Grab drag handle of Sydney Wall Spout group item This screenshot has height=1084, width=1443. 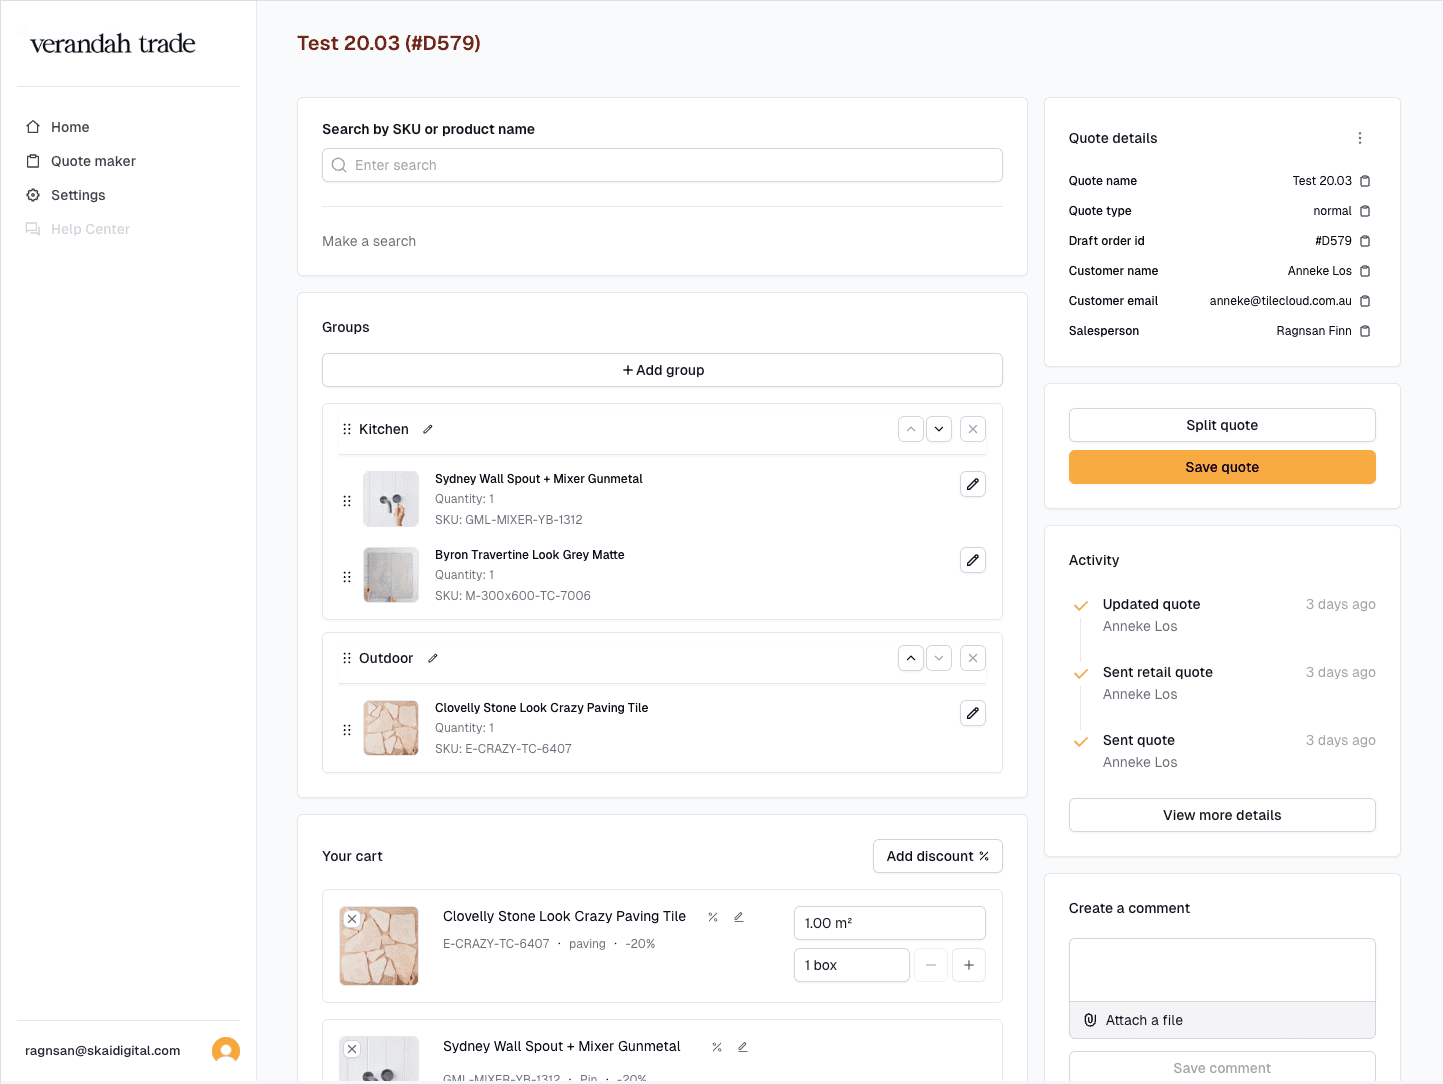coord(347,501)
